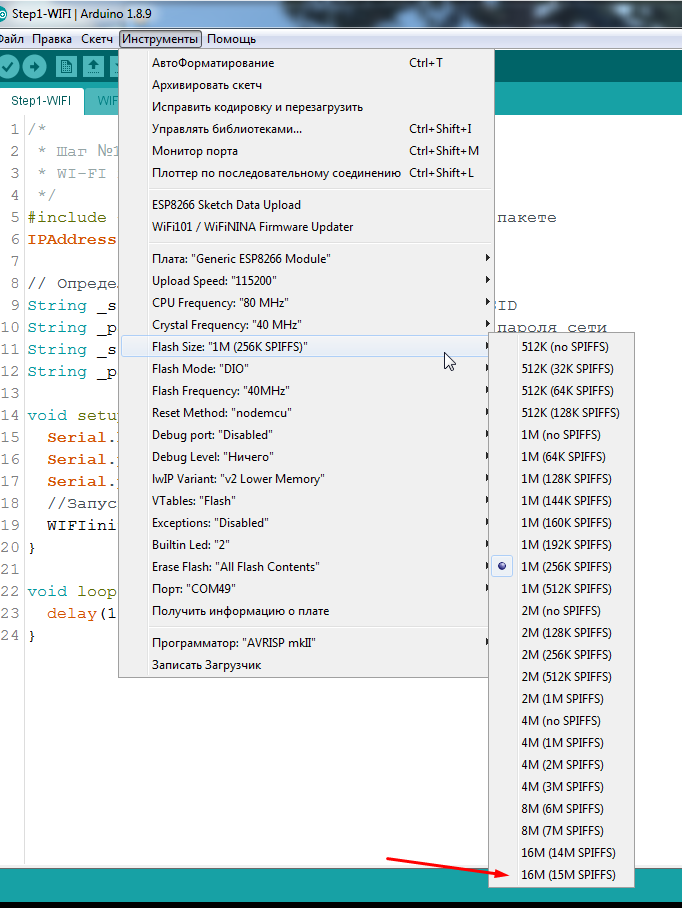Open the Файл menu
Viewport: 682px width, 908px height.
click(x=12, y=39)
